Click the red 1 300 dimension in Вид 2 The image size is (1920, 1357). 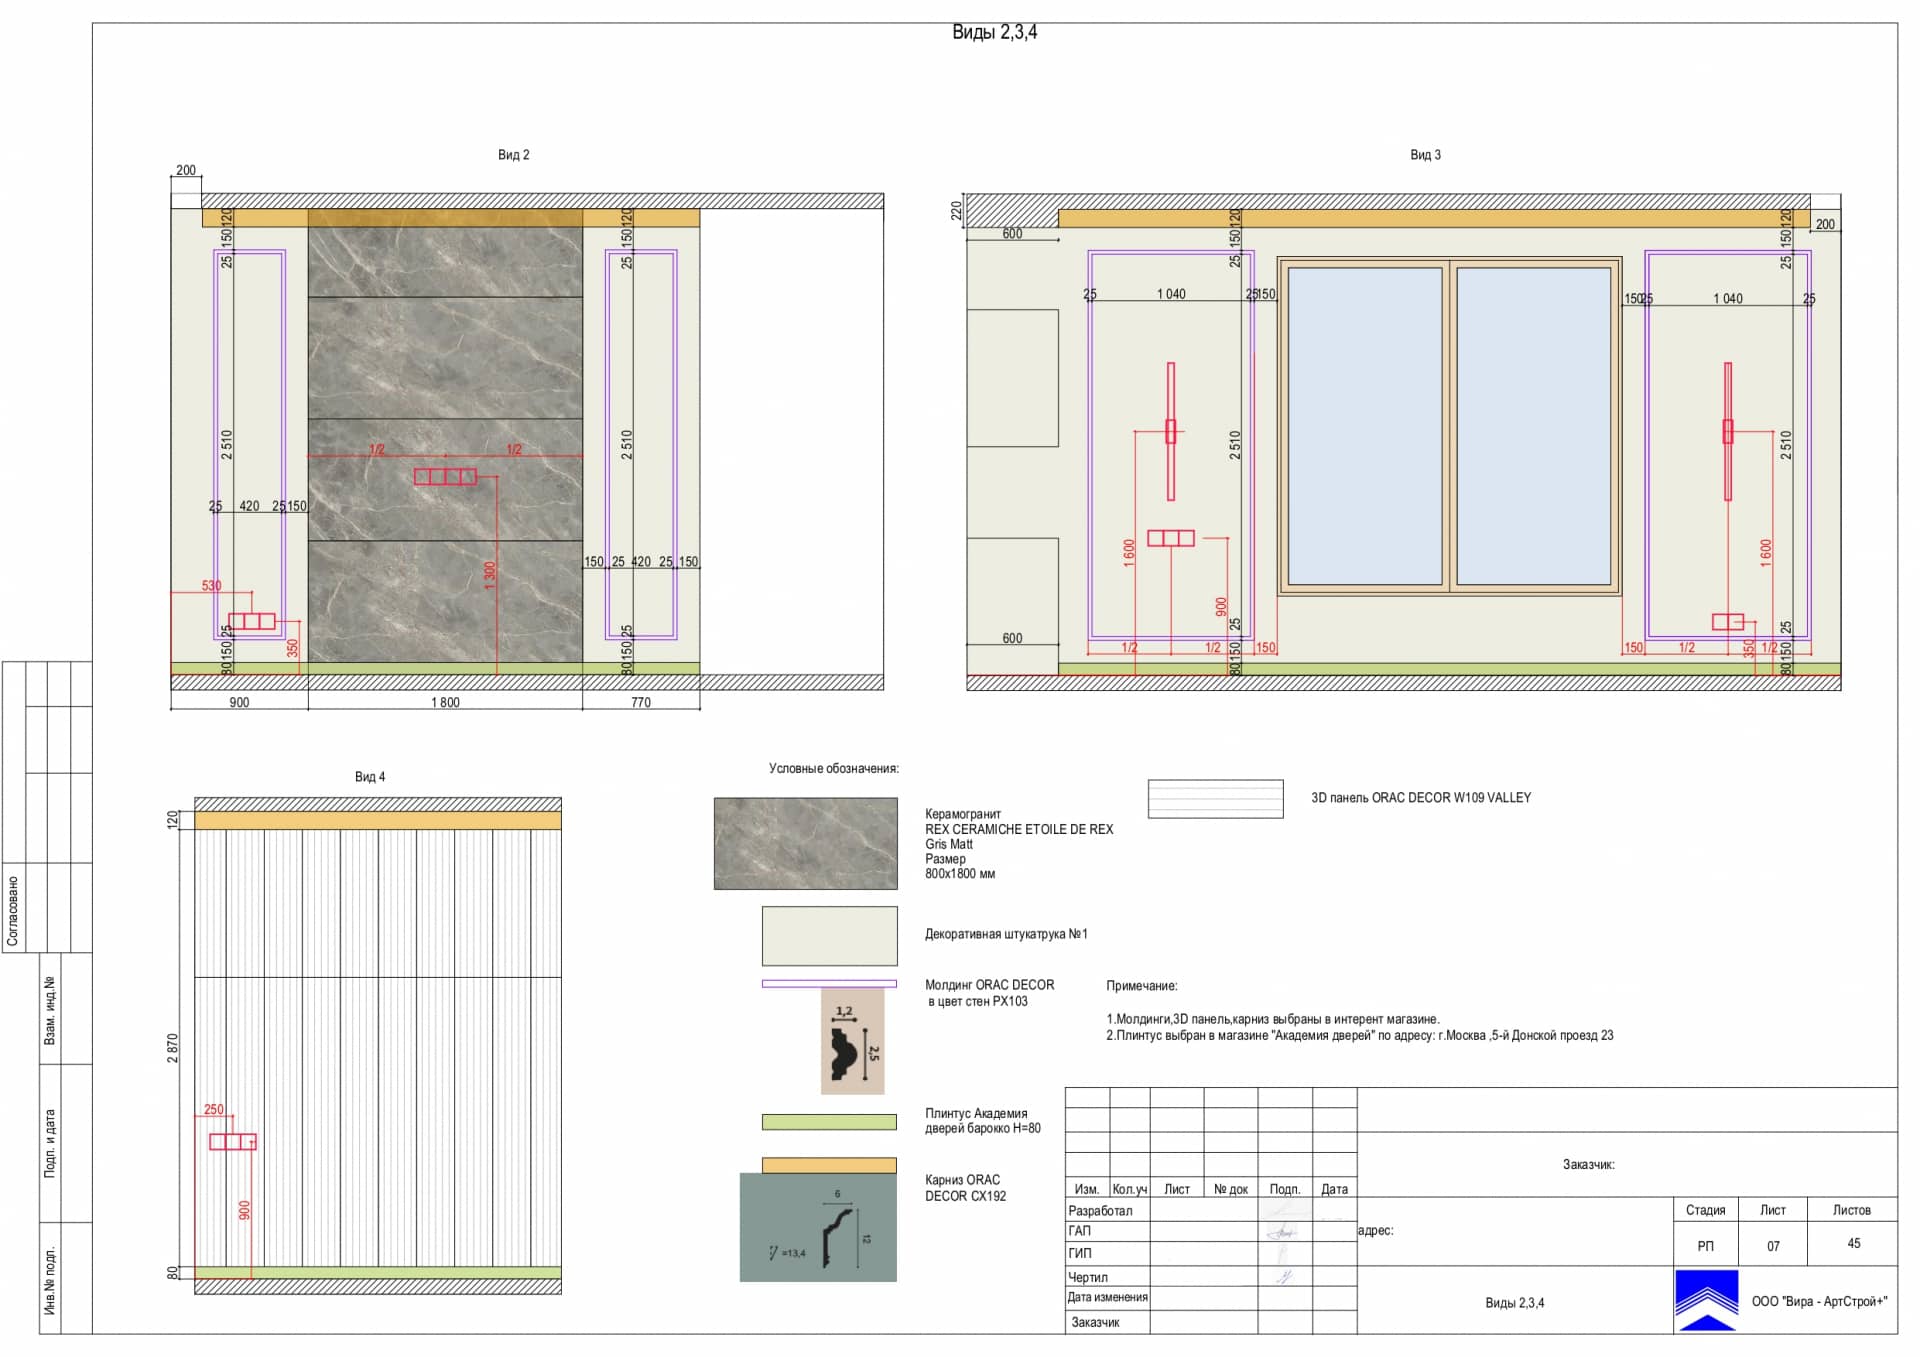(x=490, y=575)
